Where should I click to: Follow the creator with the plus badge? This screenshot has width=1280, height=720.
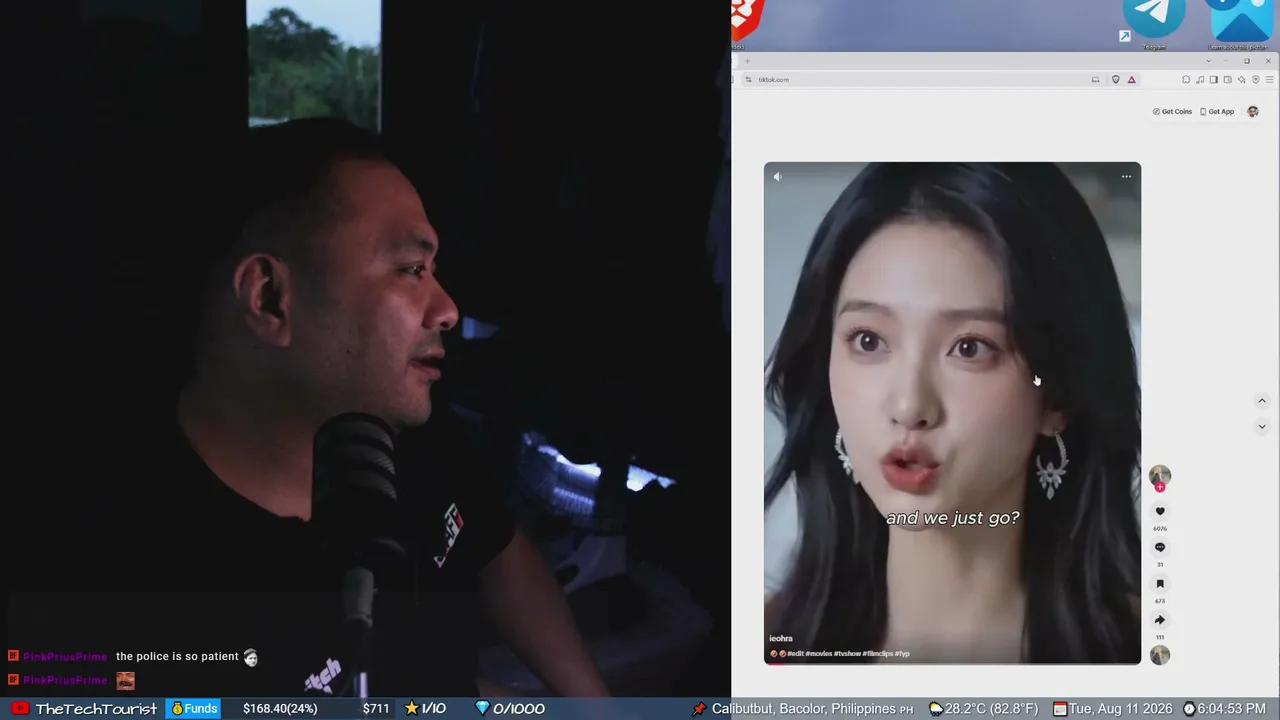pyautogui.click(x=1160, y=488)
